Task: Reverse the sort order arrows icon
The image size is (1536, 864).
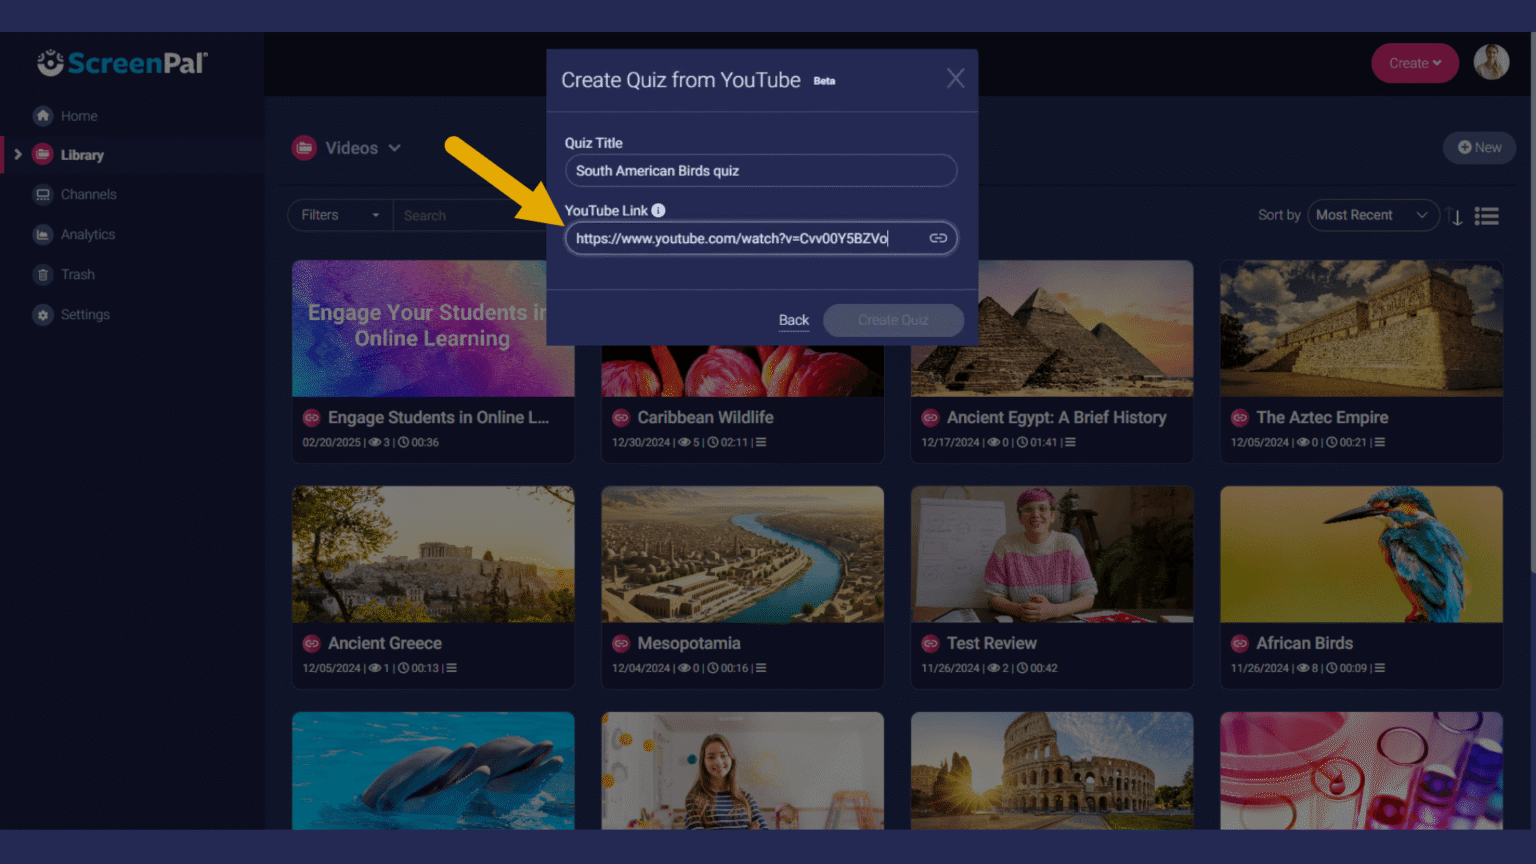Action: (x=1455, y=216)
